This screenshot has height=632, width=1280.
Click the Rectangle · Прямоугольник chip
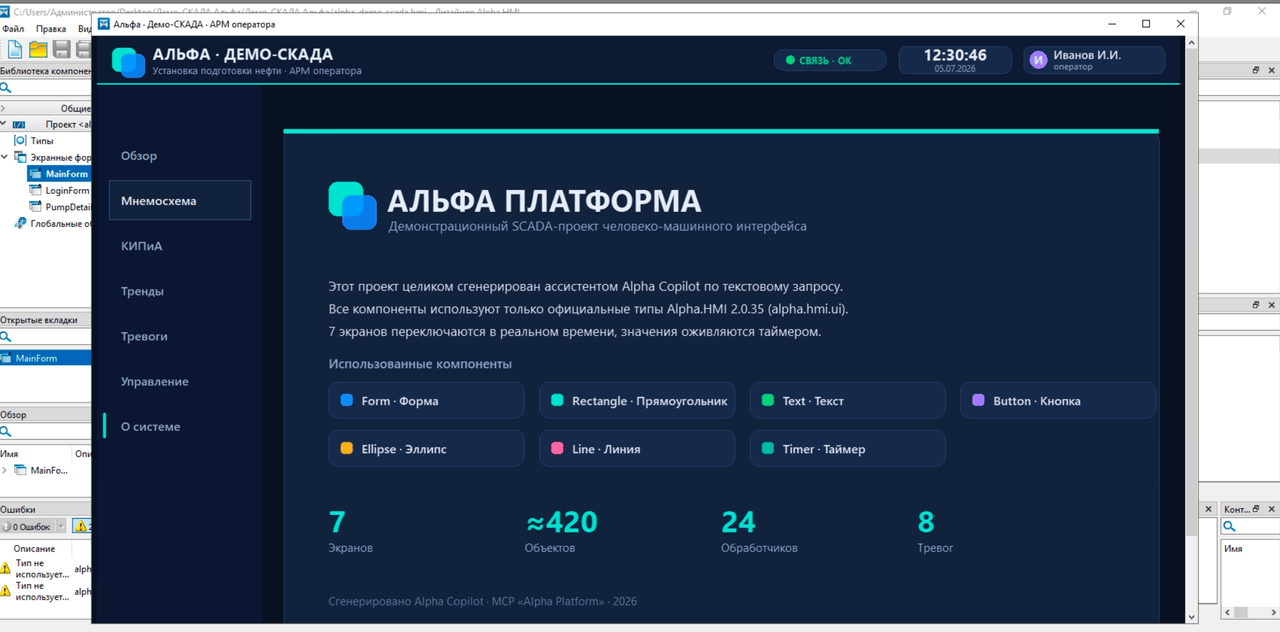click(637, 400)
